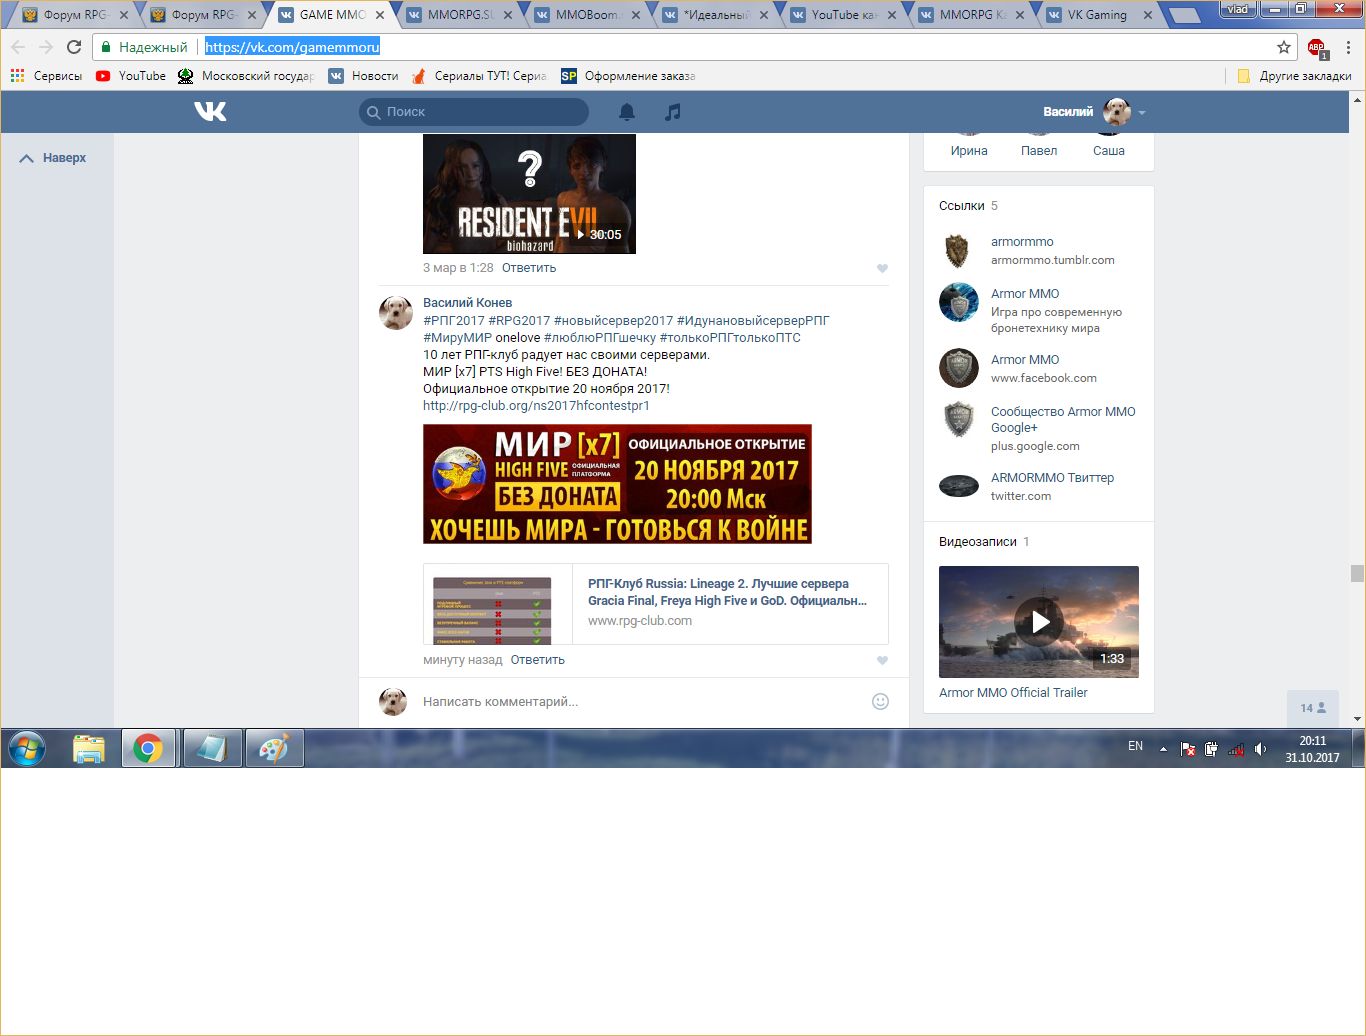Click the browser address bar URL
This screenshot has width=1366, height=1036.
[292, 47]
